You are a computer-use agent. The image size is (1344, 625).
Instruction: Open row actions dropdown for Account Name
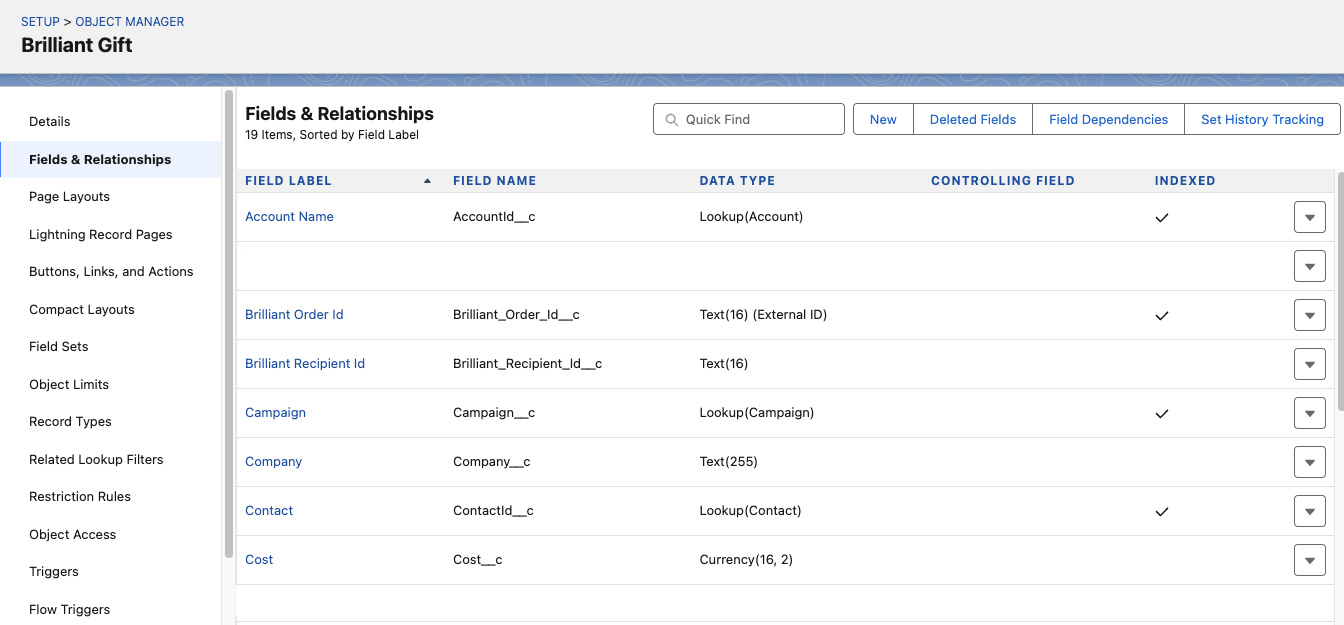[1309, 217]
